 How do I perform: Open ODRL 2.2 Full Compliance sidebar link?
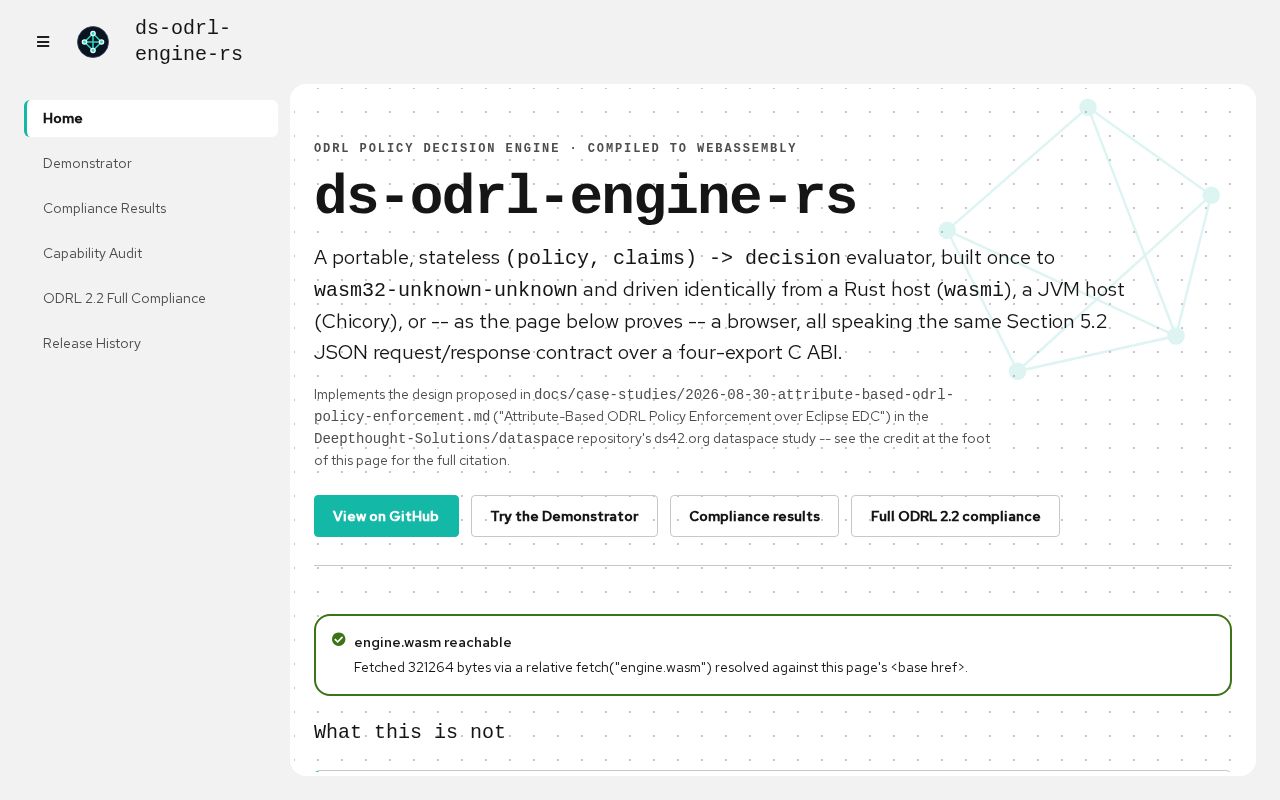[151, 298]
